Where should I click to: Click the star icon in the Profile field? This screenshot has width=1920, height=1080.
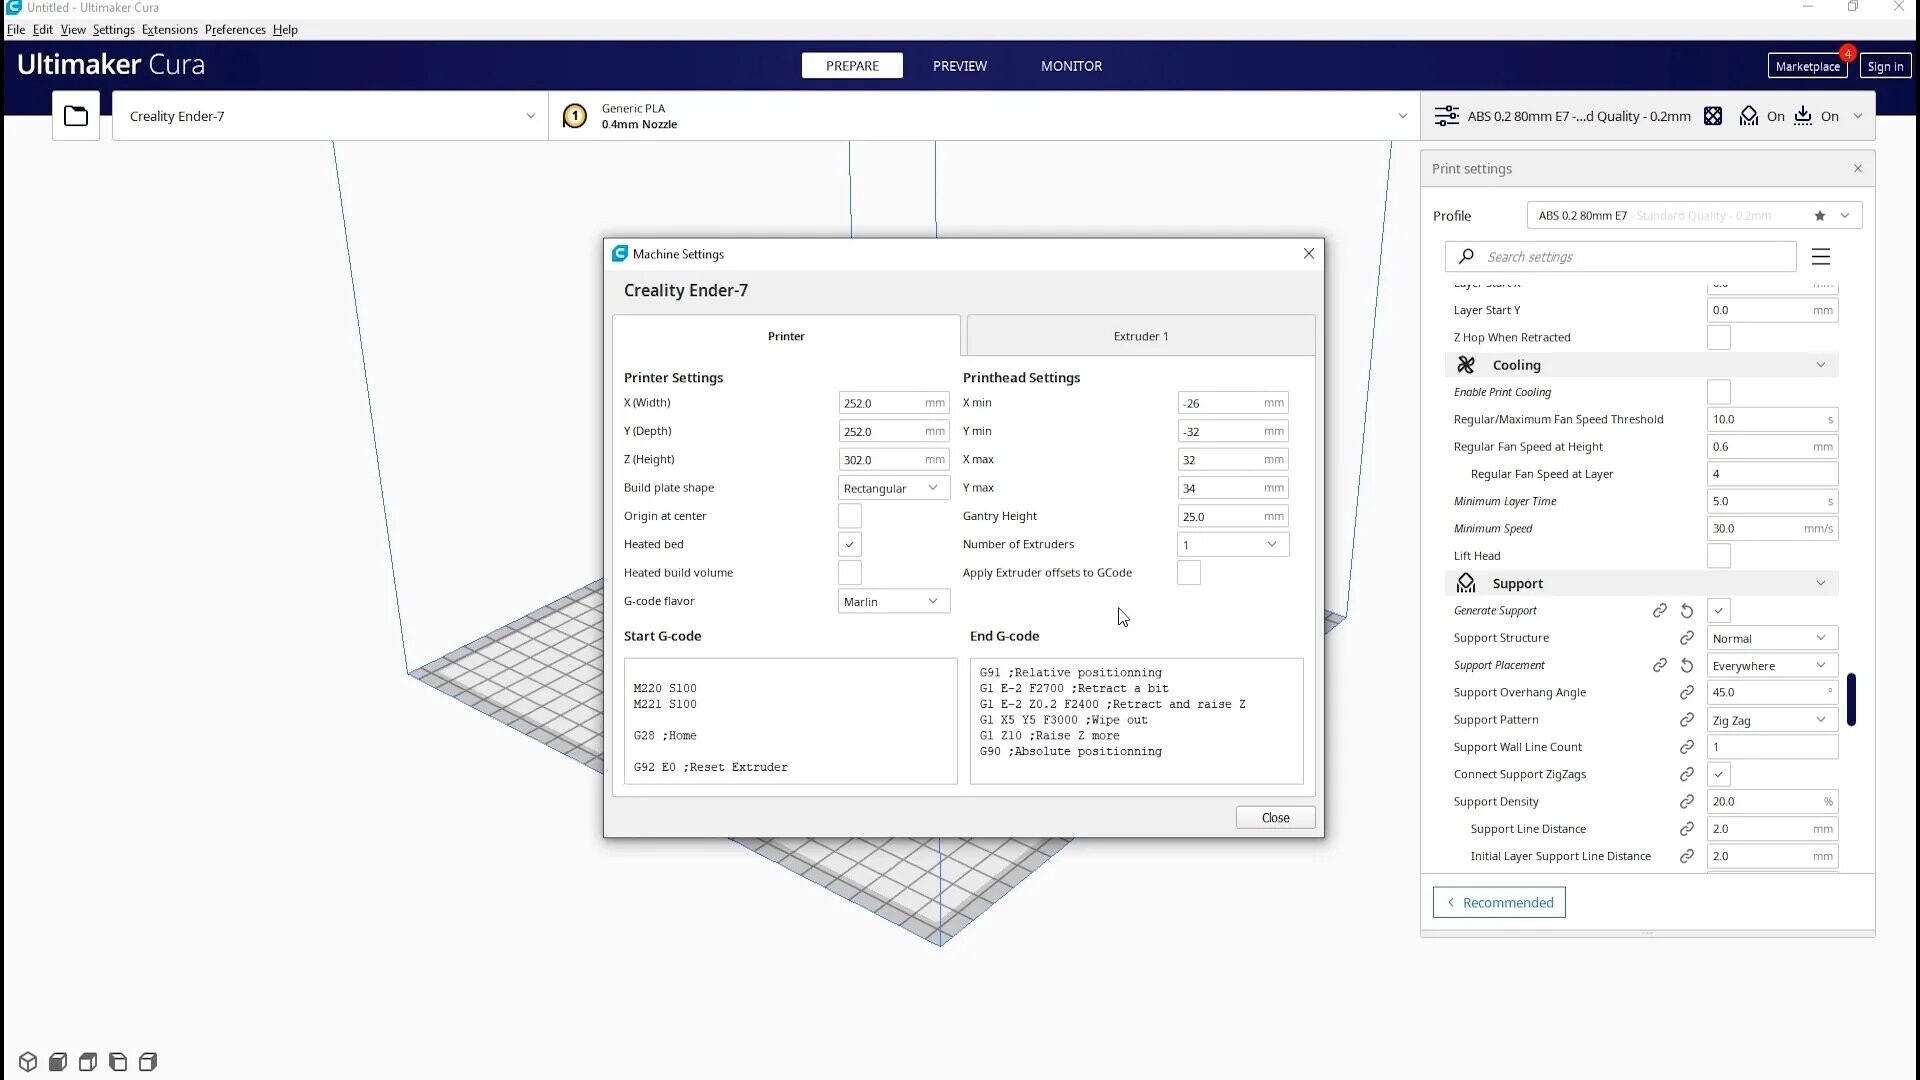point(1820,216)
